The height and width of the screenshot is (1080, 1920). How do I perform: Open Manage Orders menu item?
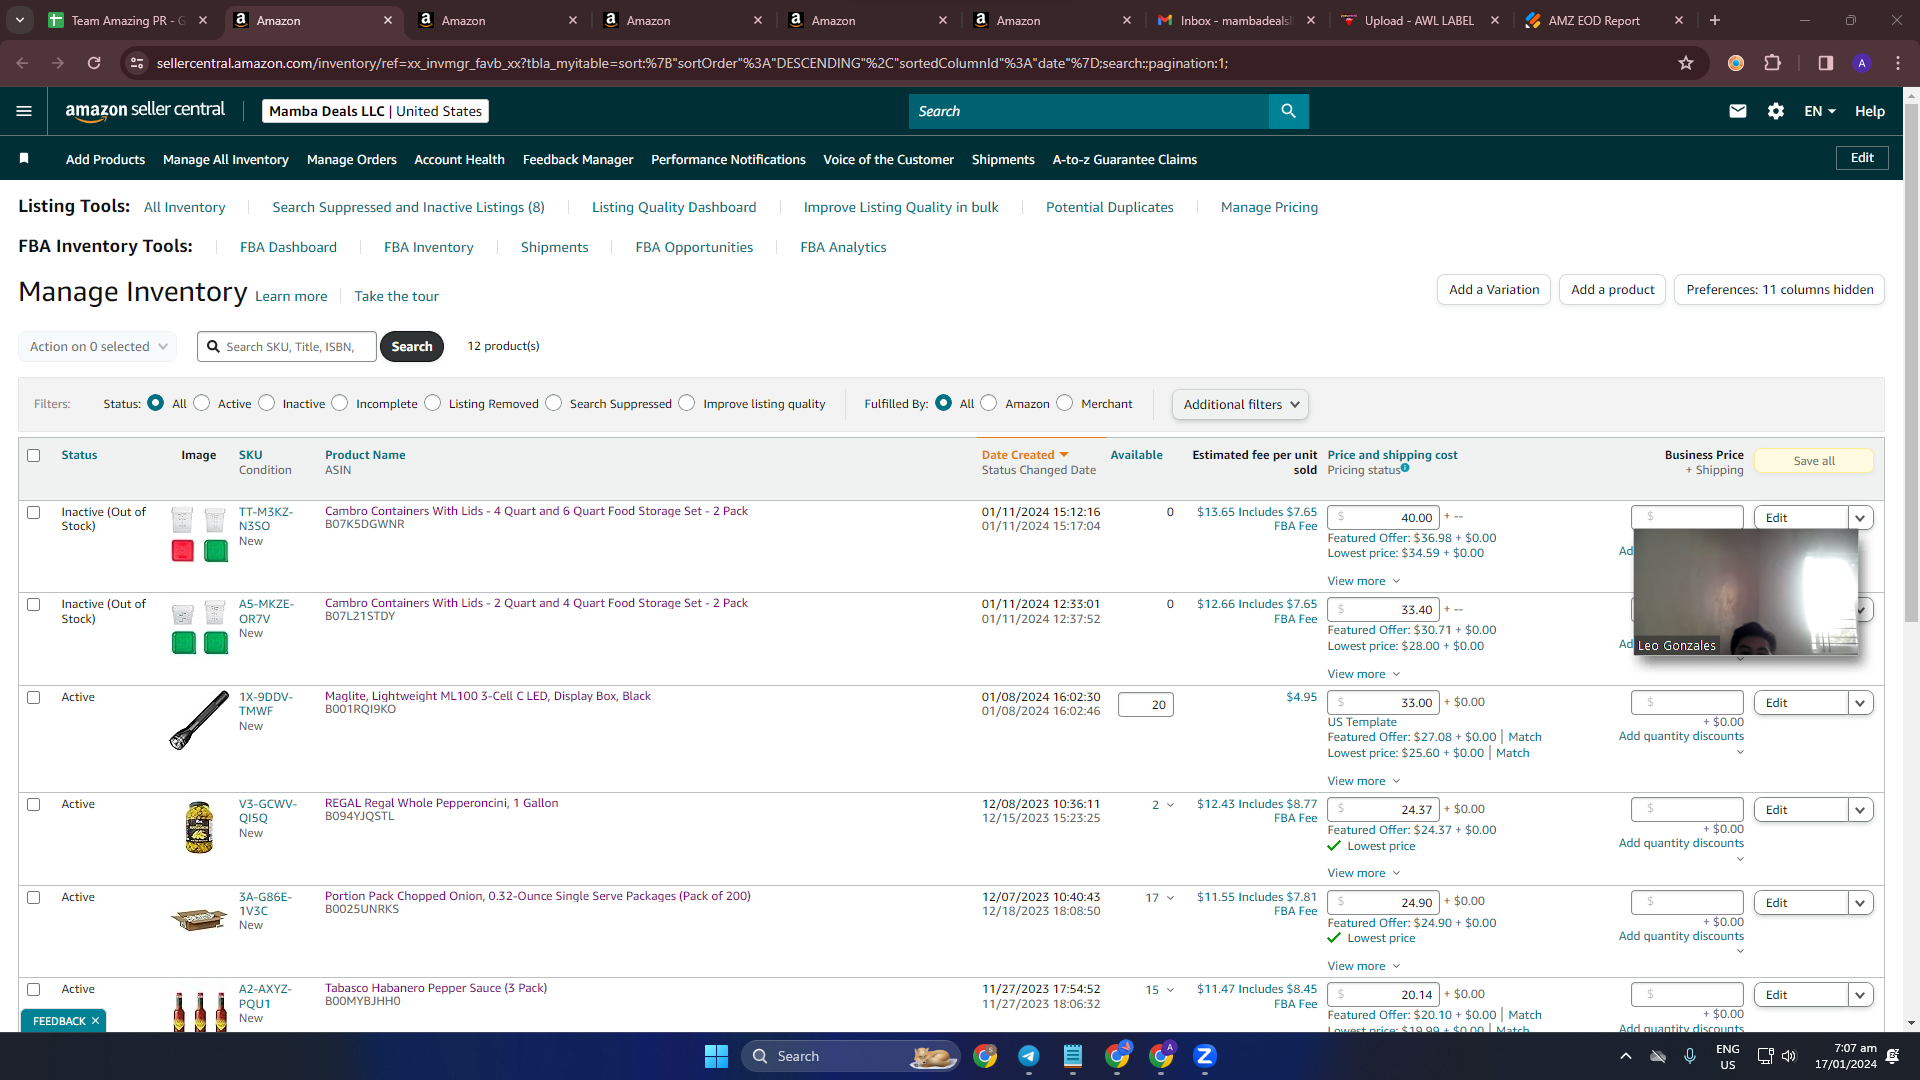(352, 159)
